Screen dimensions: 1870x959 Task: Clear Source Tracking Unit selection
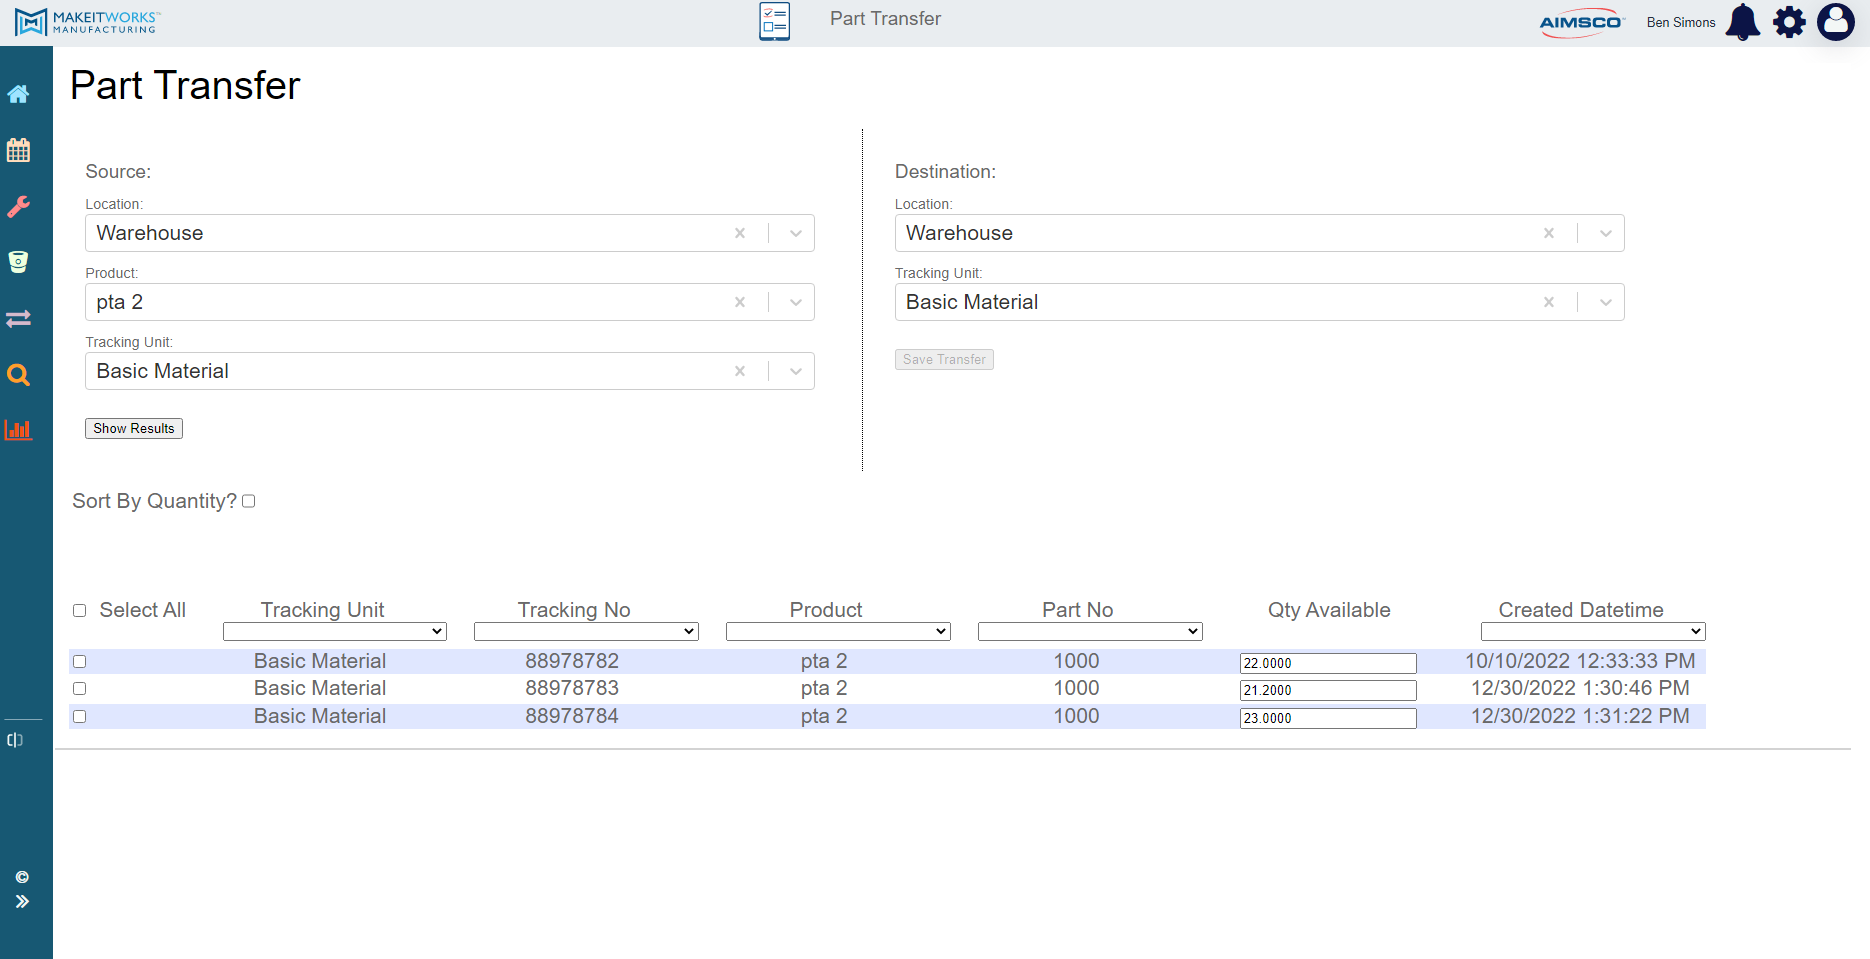point(740,371)
